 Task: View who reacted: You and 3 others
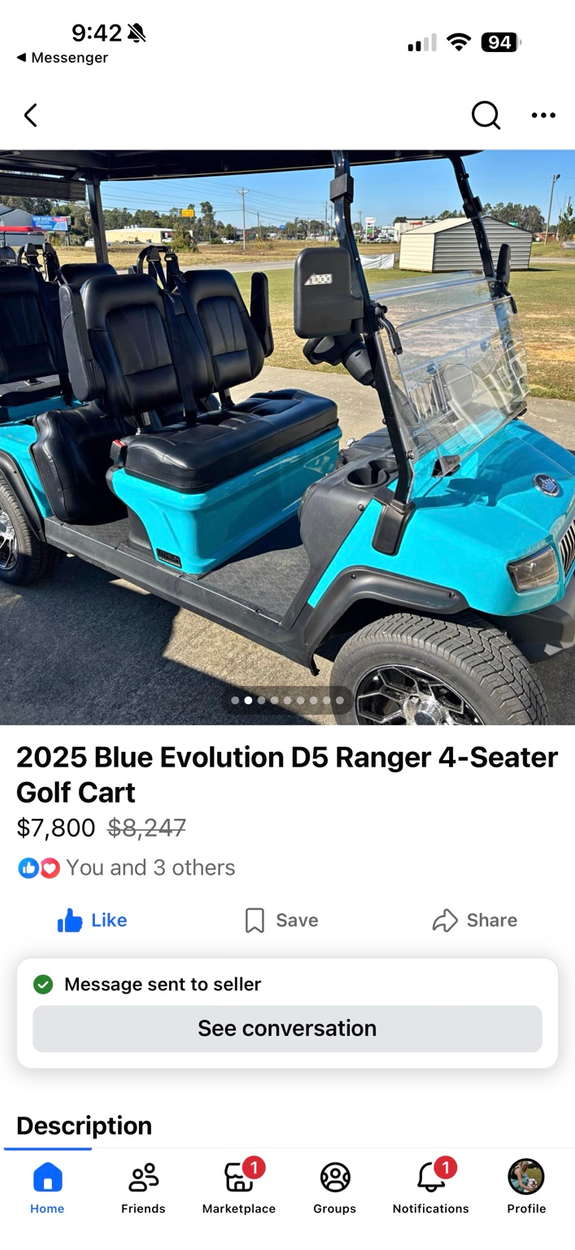(127, 868)
